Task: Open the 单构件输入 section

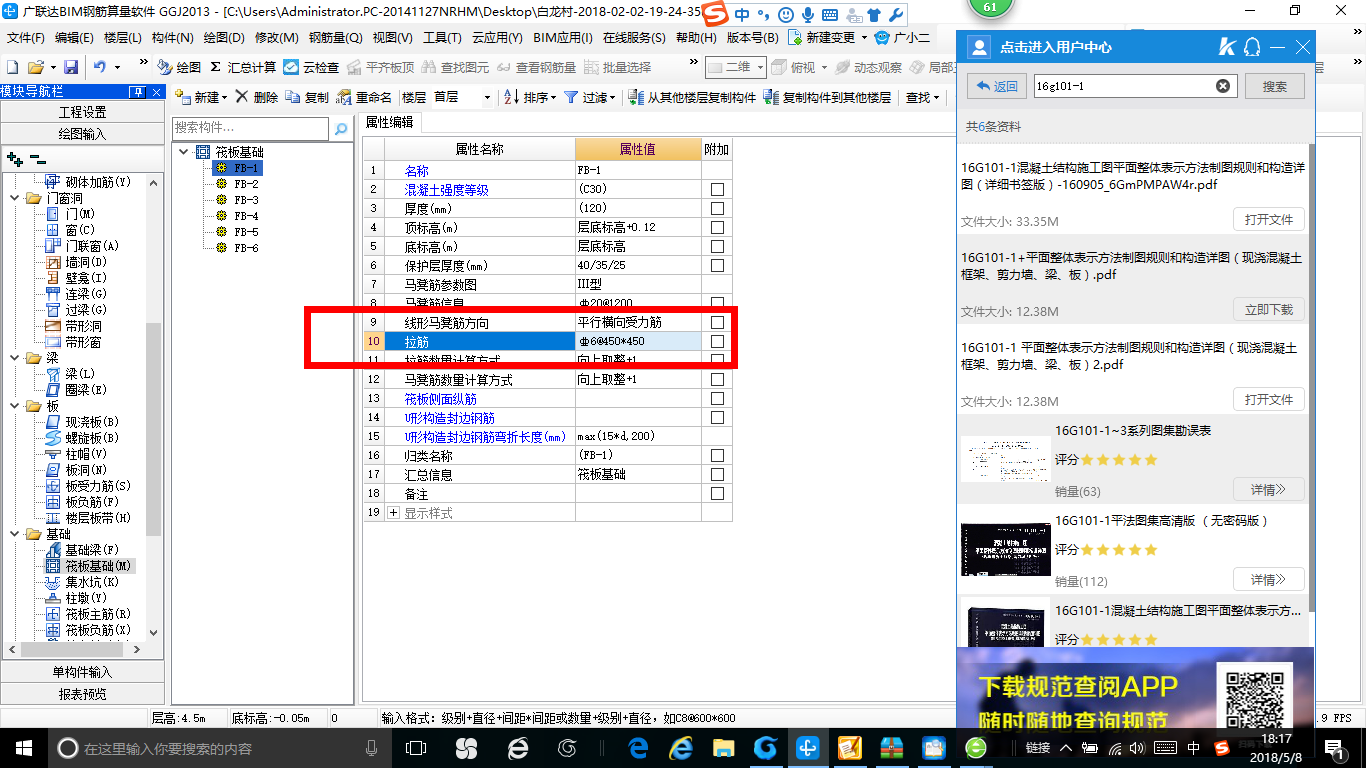Action: (x=83, y=672)
